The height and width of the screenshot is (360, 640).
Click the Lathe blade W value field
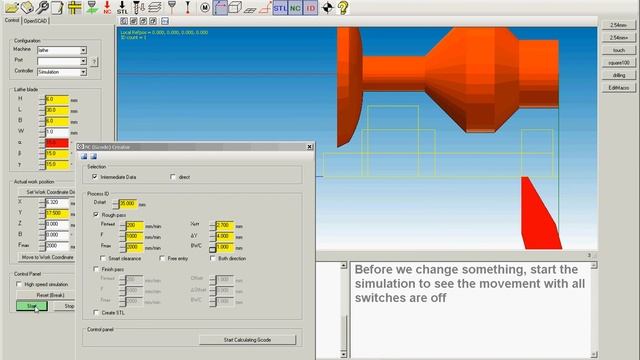pyautogui.click(x=57, y=132)
